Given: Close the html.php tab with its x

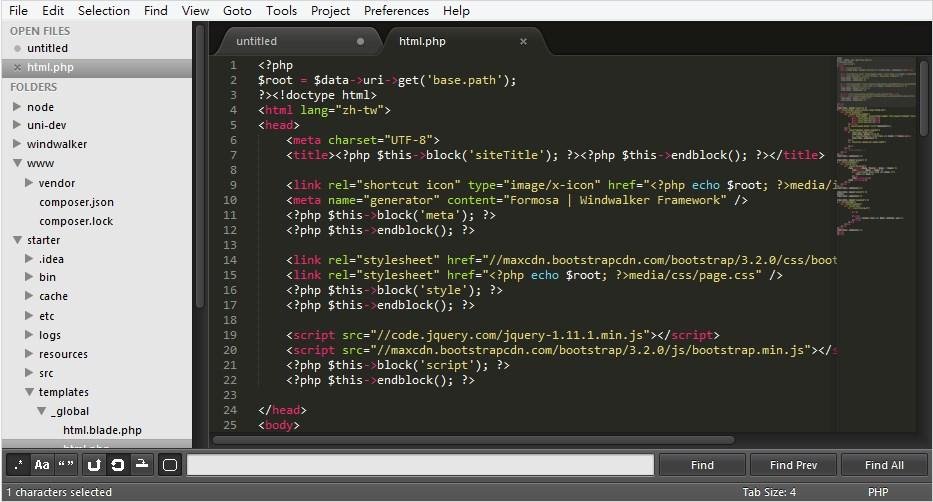Looking at the screenshot, I should coord(523,41).
